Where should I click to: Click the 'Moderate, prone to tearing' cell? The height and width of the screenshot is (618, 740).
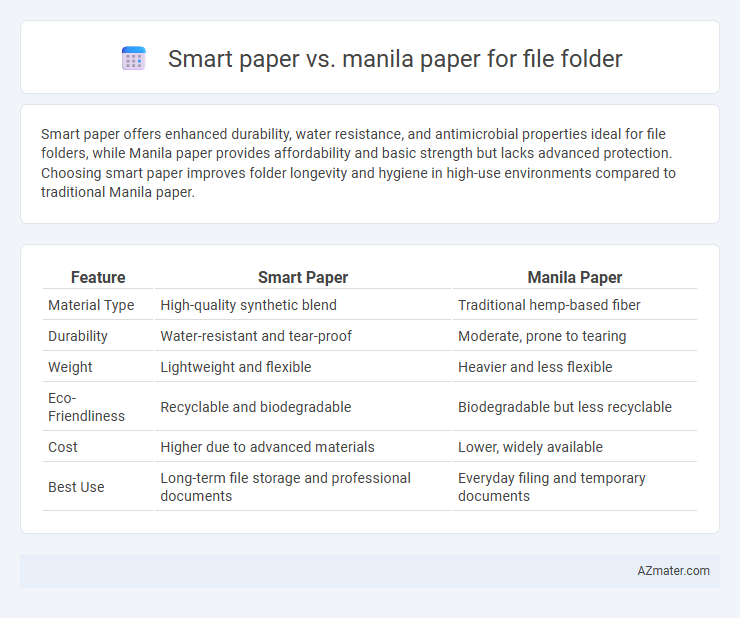tap(542, 336)
